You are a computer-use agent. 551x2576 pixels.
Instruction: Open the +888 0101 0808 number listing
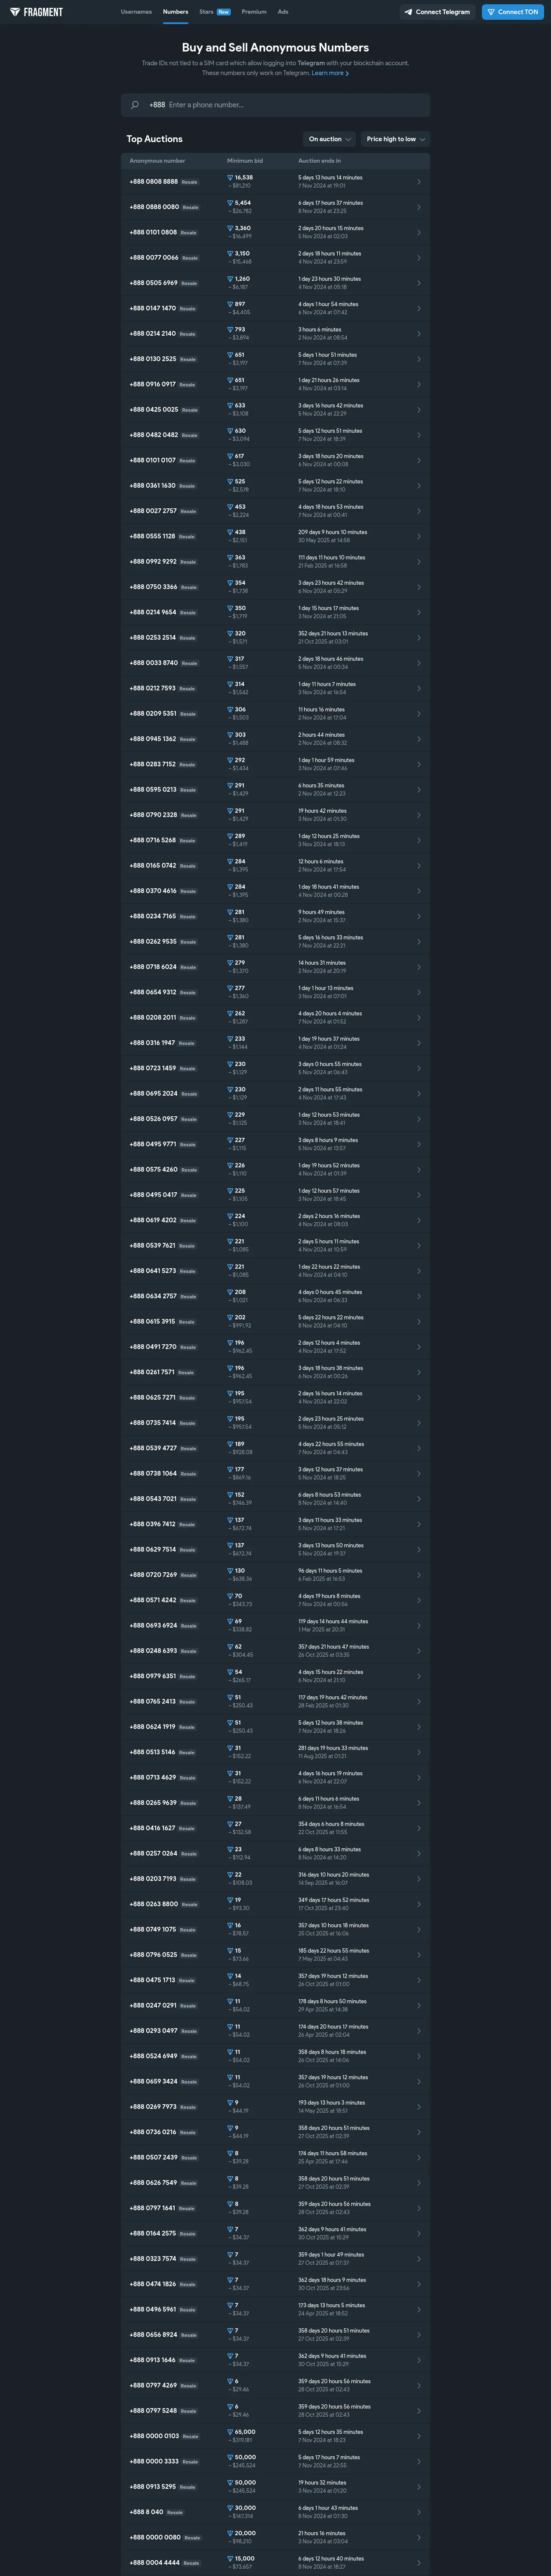click(275, 232)
